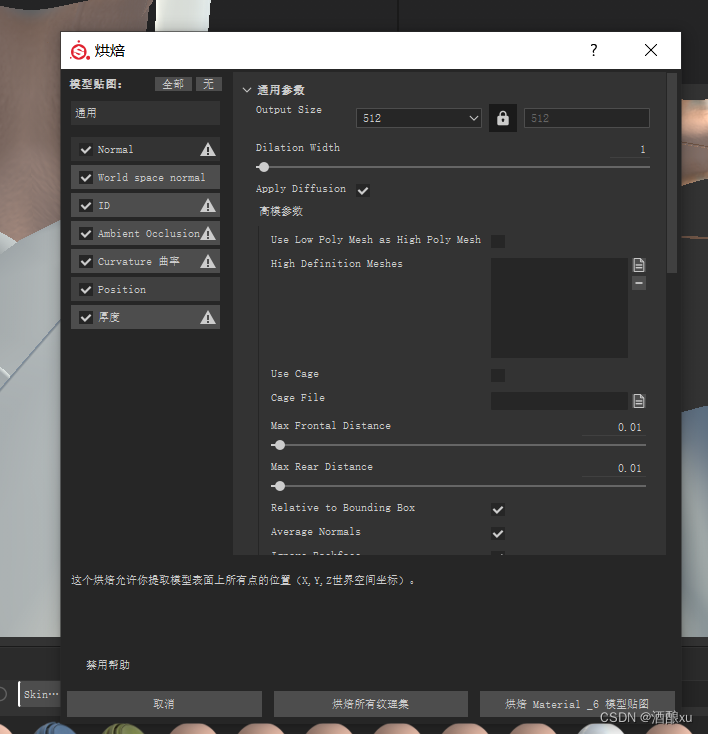Screen dimensions: 708x734
Task: Toggle the output size lock icon
Action: 502,118
